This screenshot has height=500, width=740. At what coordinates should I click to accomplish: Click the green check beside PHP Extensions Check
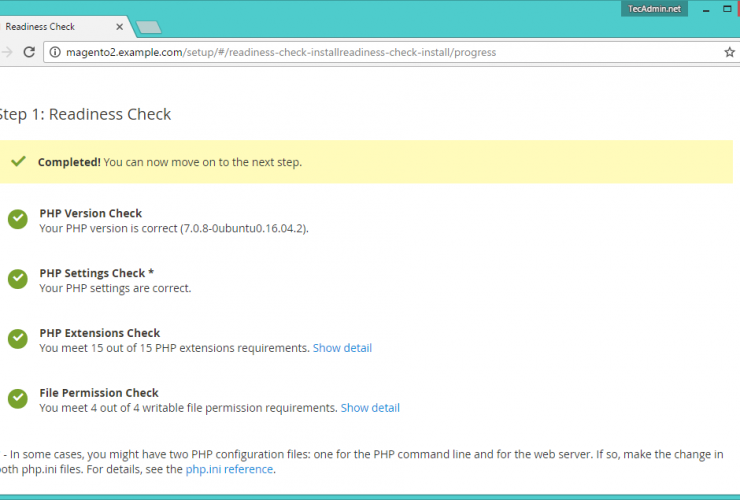[17, 340]
